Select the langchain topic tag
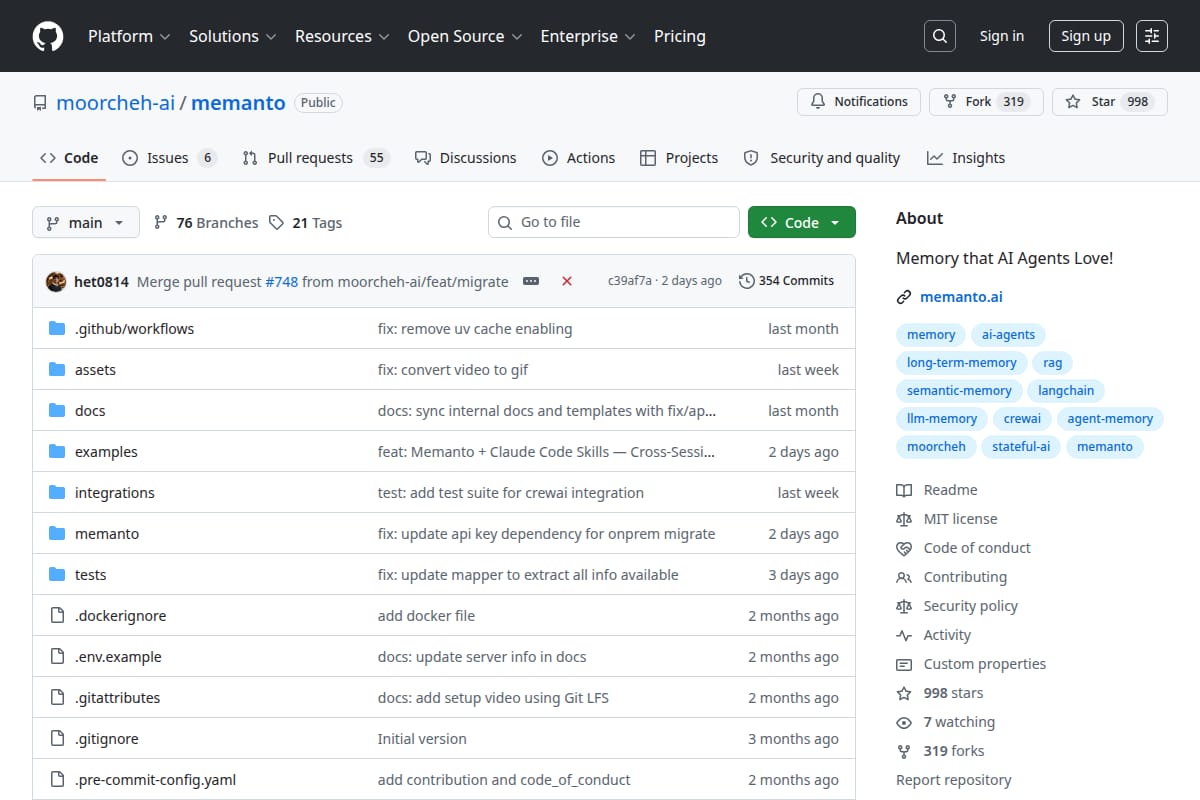 click(1067, 391)
